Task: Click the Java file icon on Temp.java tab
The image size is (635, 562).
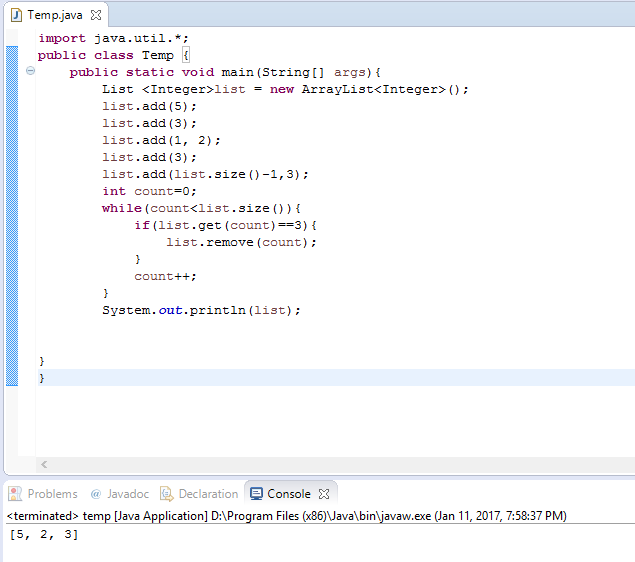Action: click(x=16, y=15)
